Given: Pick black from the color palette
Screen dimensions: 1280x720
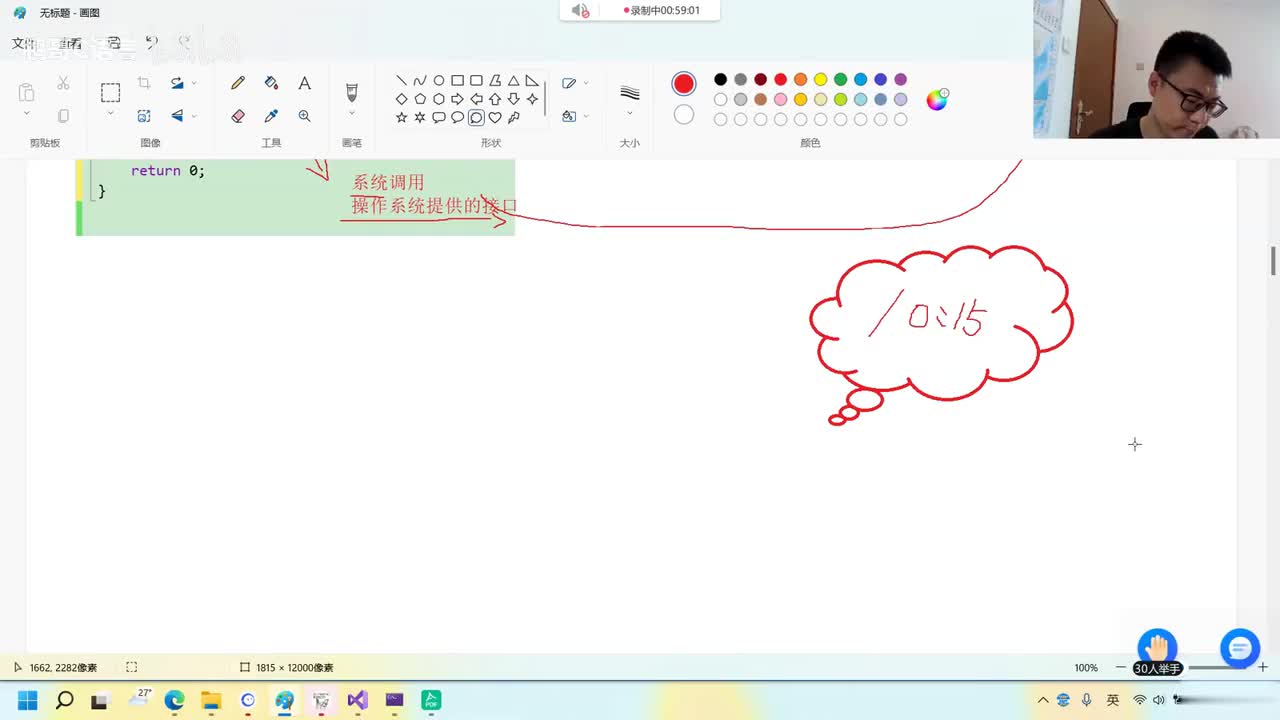Looking at the screenshot, I should tap(720, 79).
